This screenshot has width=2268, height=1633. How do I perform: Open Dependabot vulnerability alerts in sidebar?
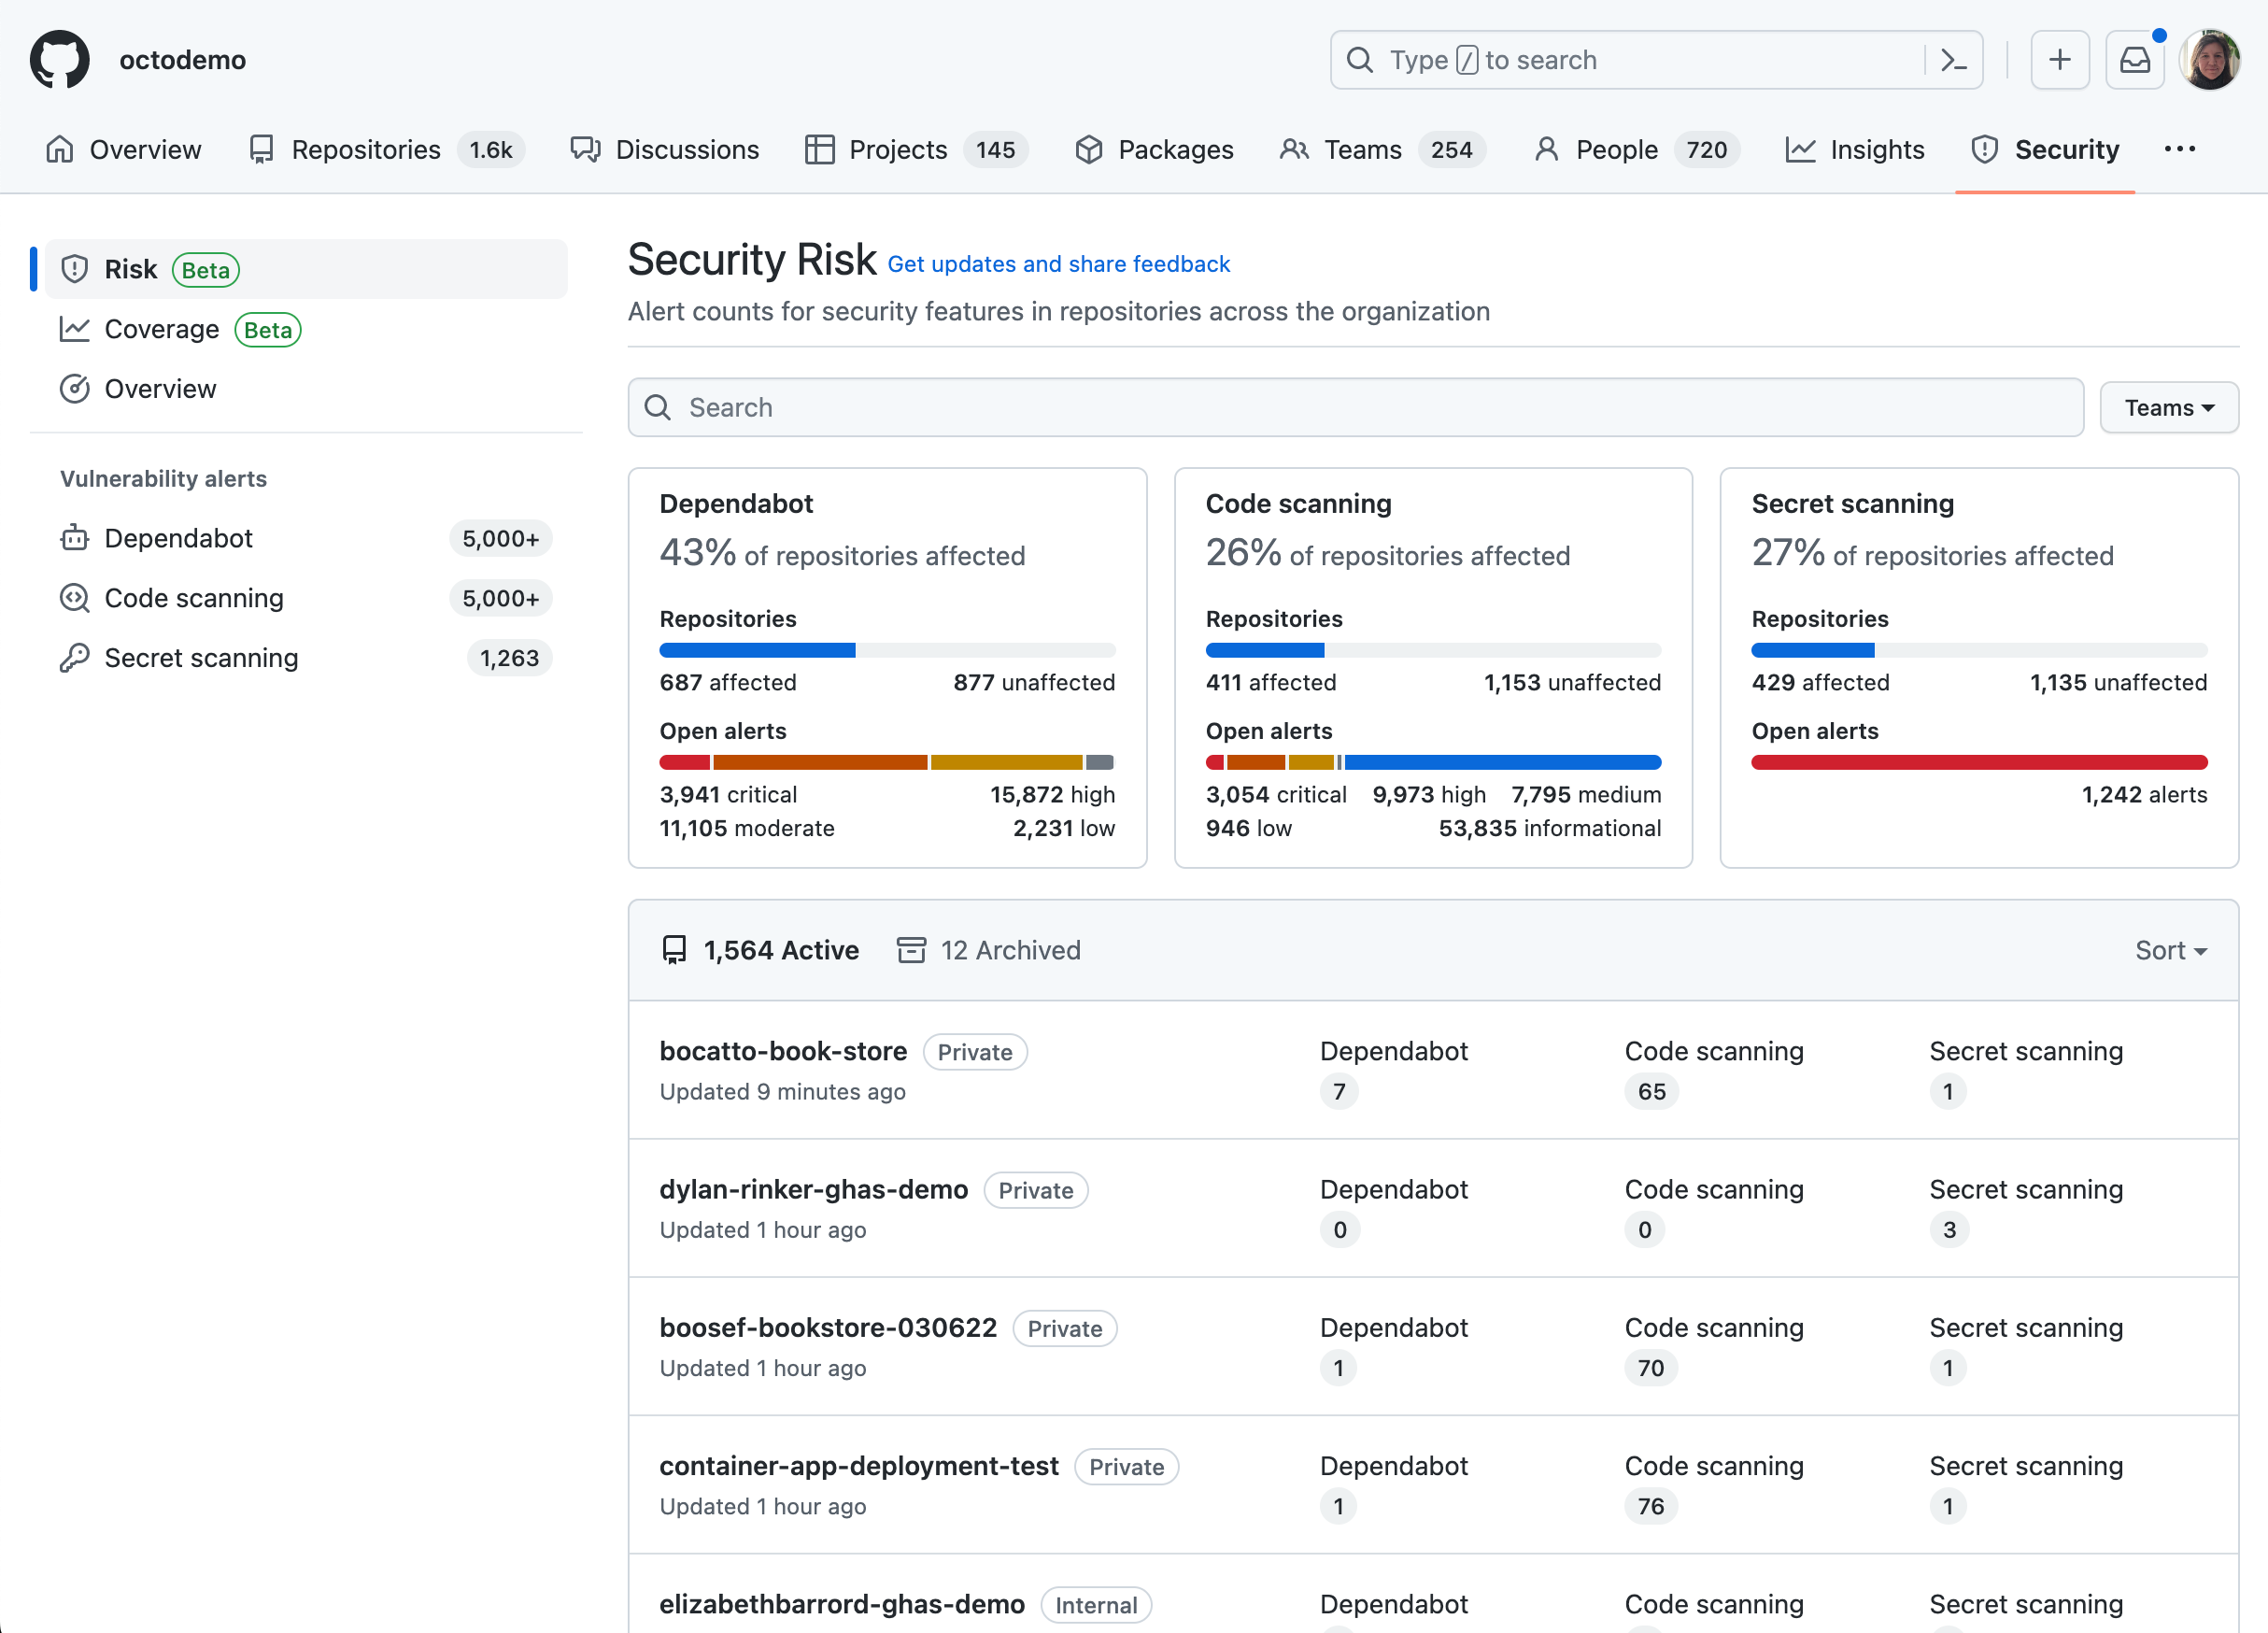(x=306, y=538)
